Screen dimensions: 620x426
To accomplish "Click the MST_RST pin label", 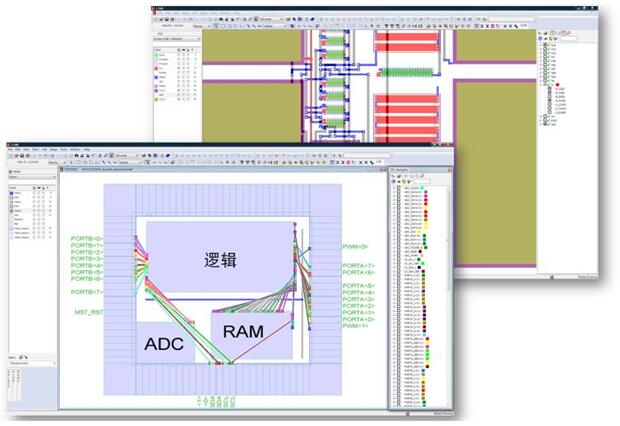I will pos(89,312).
